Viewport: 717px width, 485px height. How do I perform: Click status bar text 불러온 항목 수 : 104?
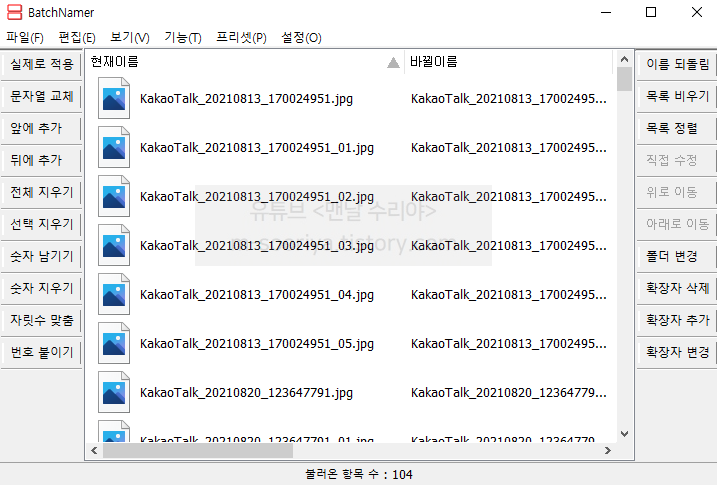[x=358, y=474]
